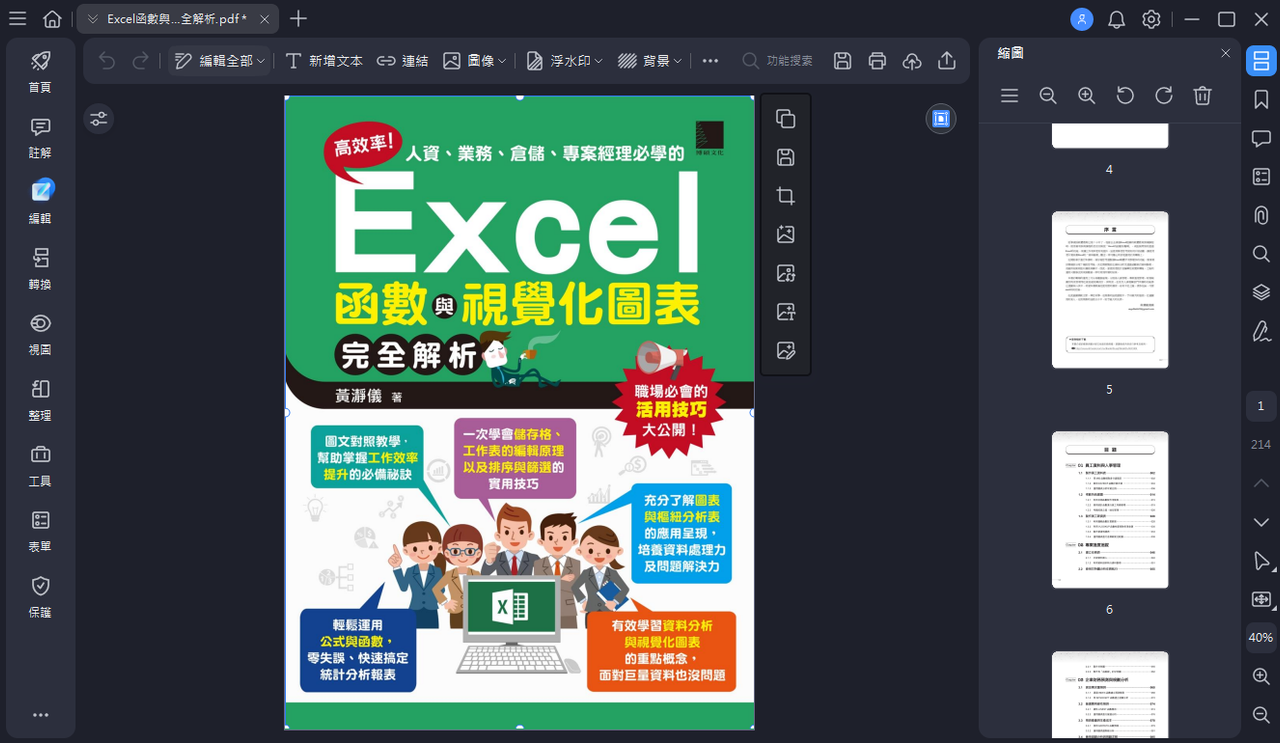Open the properties sliders panel toggle
The height and width of the screenshot is (743, 1280).
pyautogui.click(x=99, y=119)
